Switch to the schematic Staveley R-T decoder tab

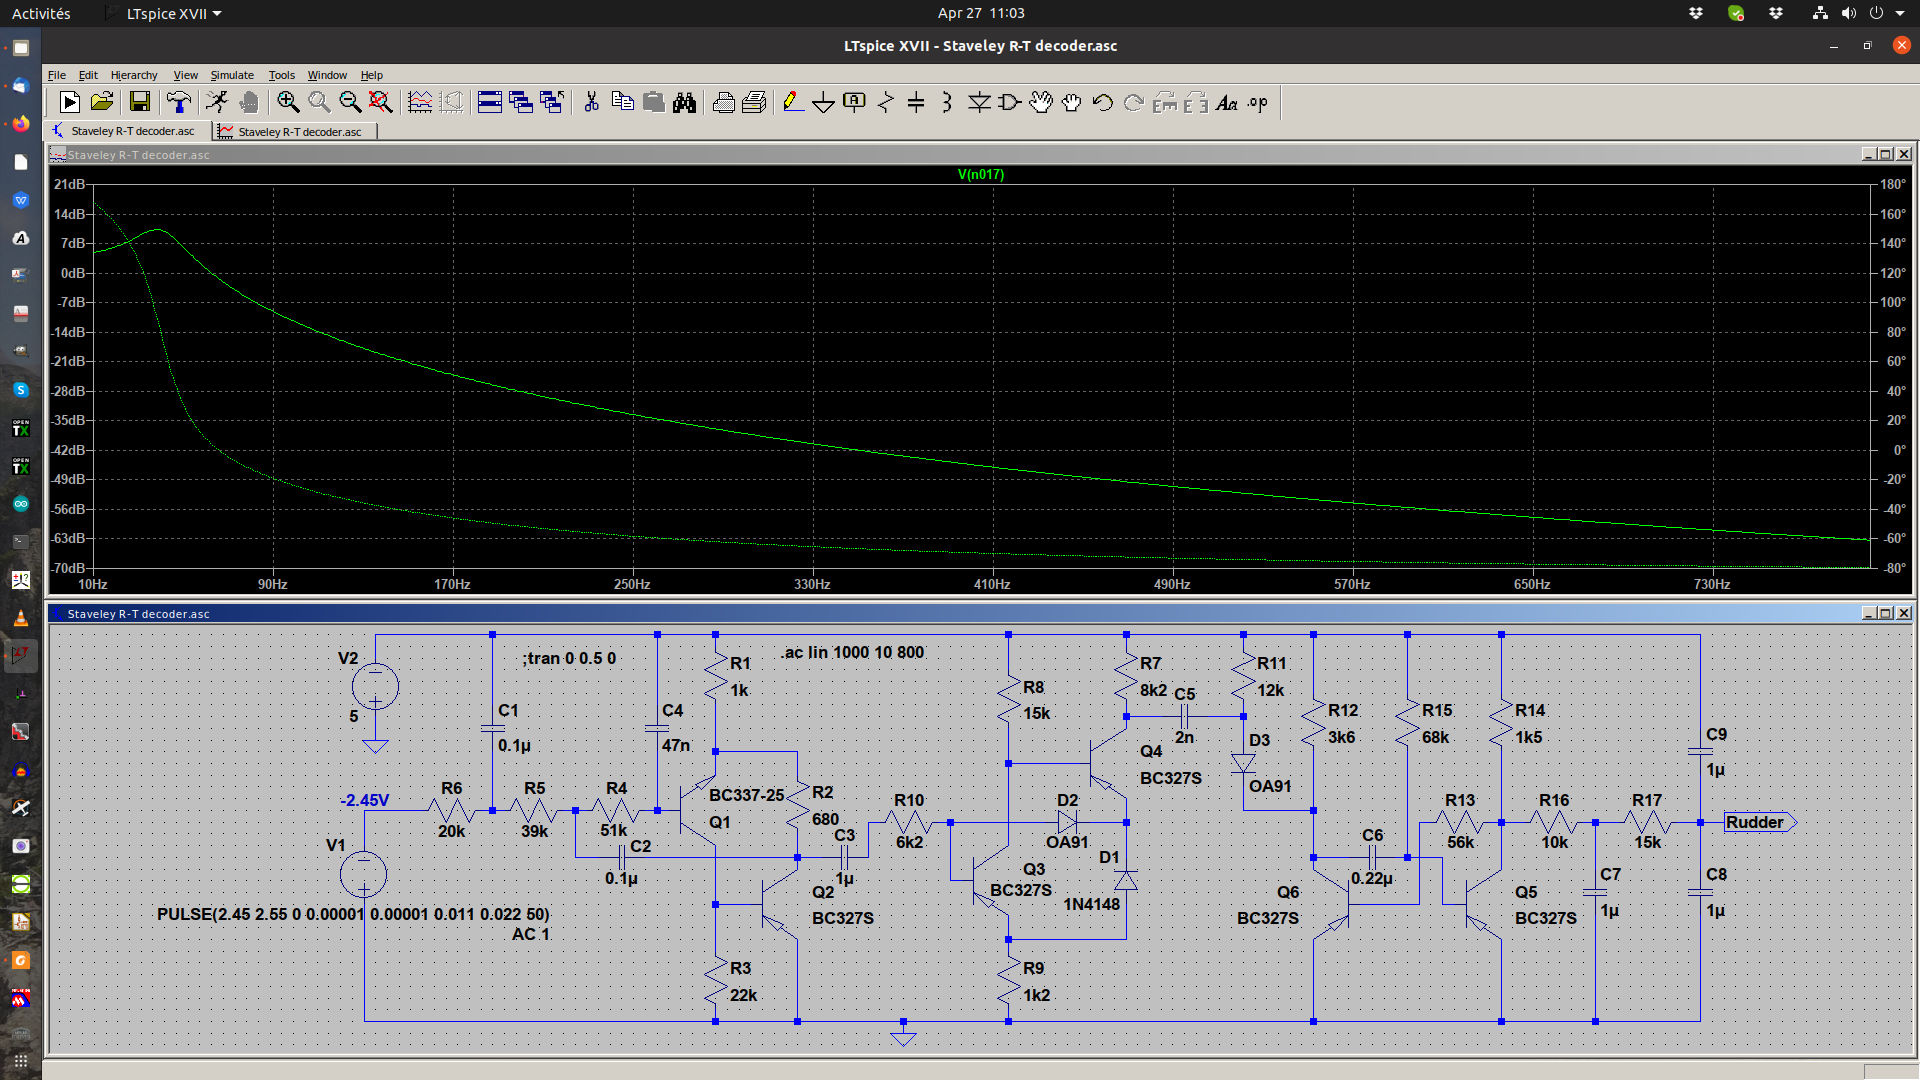tap(128, 131)
